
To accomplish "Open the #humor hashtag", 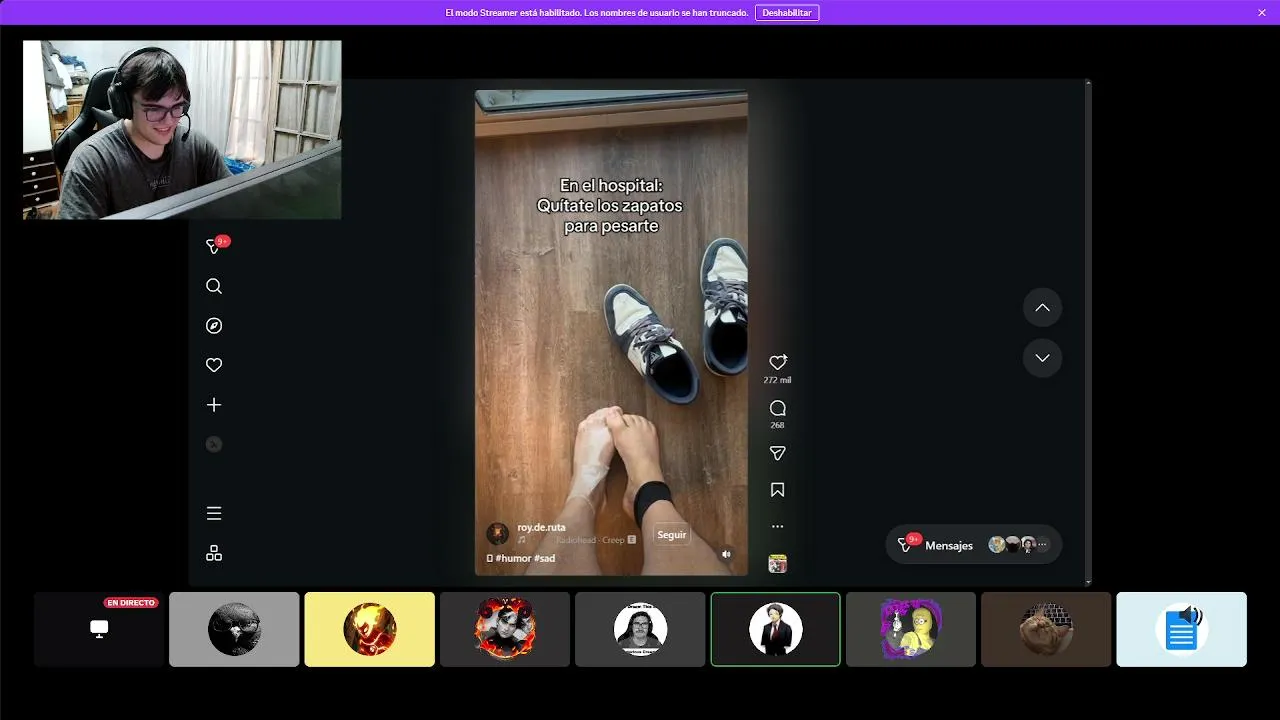I will pos(512,558).
